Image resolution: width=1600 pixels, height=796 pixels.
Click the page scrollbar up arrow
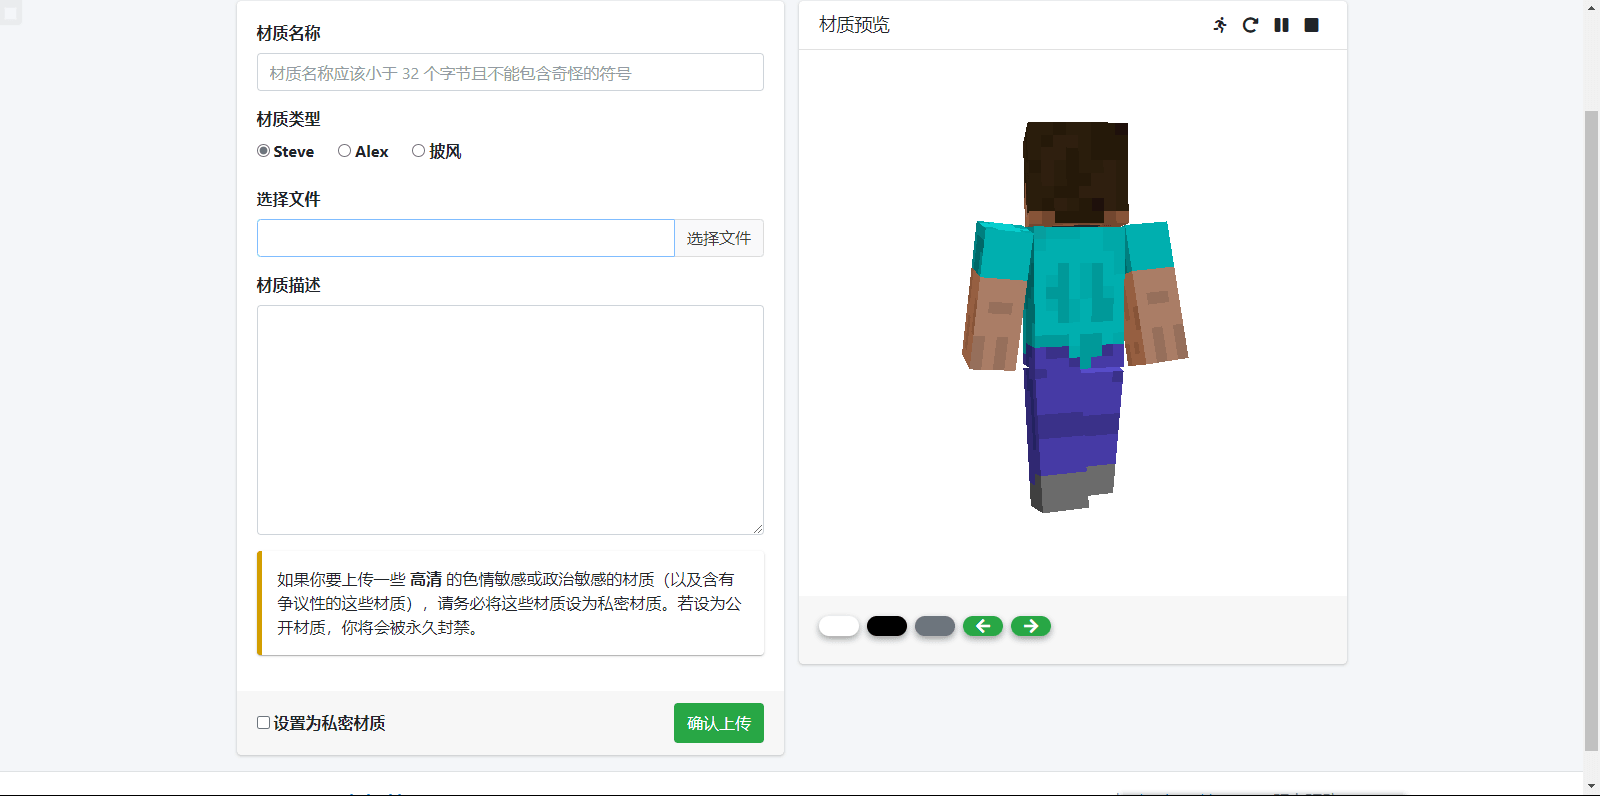[1591, 7]
